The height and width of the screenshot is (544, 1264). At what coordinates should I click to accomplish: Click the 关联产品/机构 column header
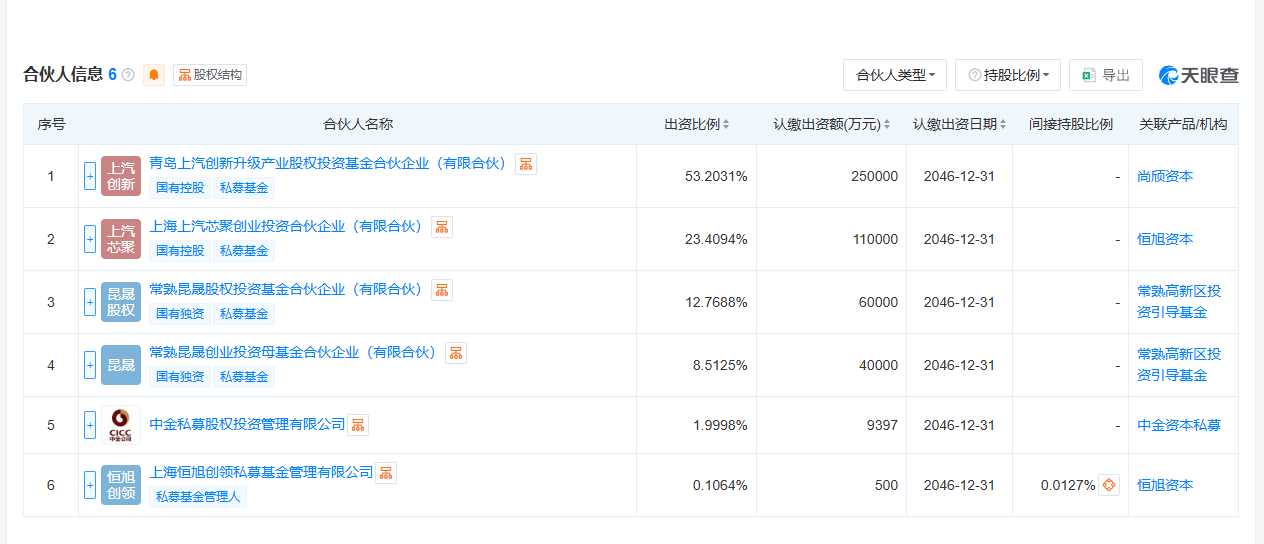[1183, 124]
